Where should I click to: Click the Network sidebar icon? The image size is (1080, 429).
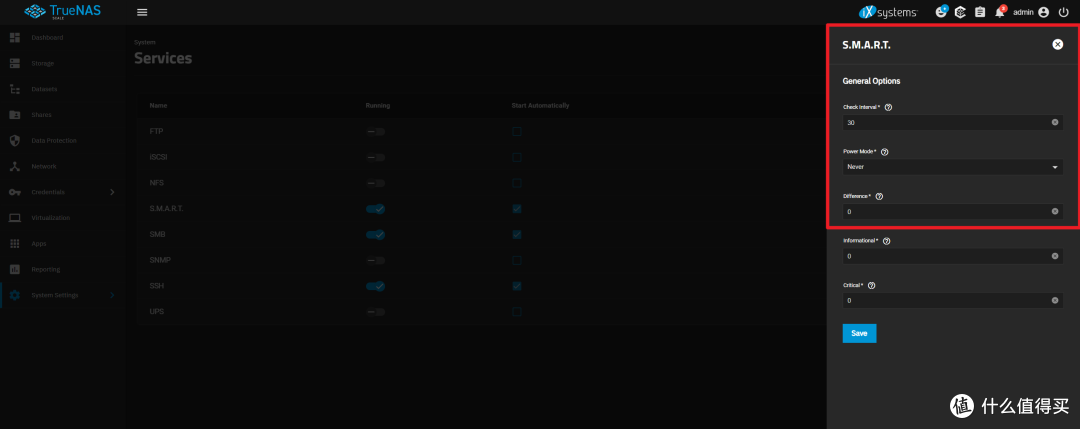[x=14, y=166]
